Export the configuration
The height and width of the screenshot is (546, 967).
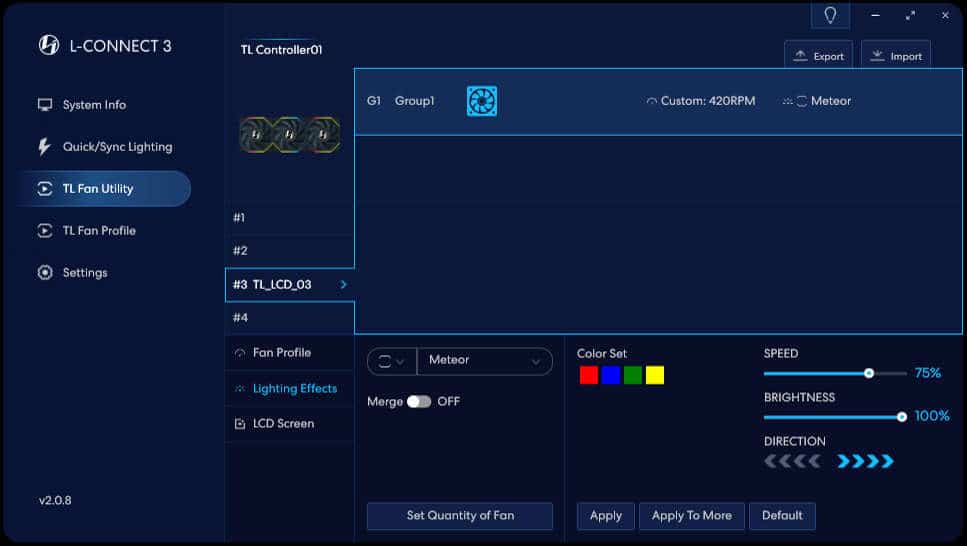click(x=818, y=56)
